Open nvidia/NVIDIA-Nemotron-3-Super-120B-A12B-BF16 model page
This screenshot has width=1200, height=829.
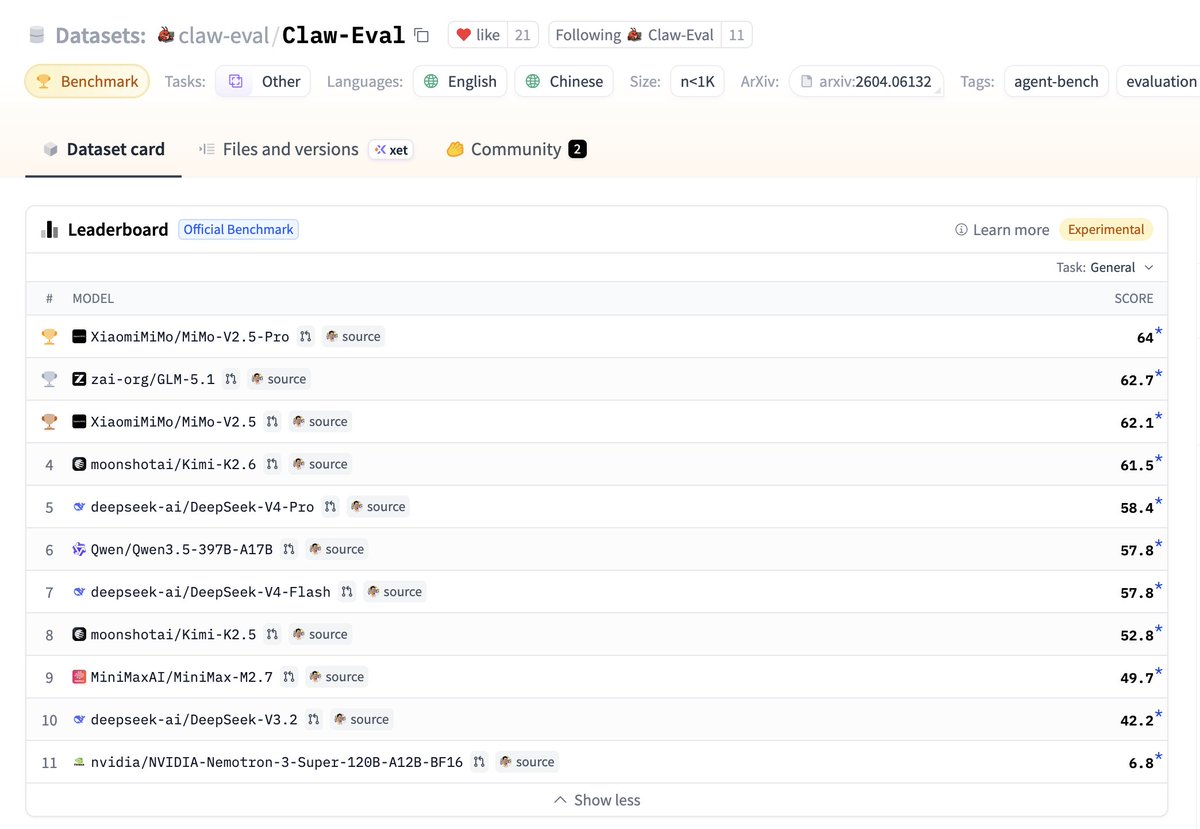click(277, 762)
